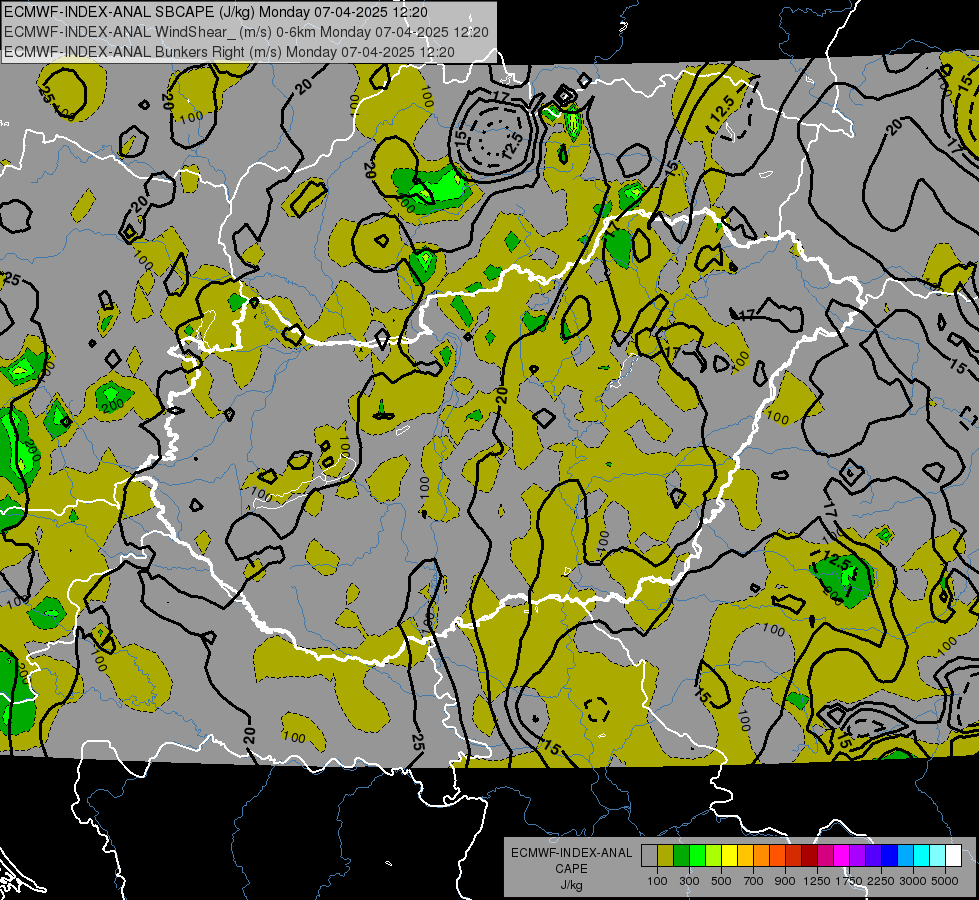Click the 500 tick label in the legend
979x900 pixels.
tap(721, 881)
